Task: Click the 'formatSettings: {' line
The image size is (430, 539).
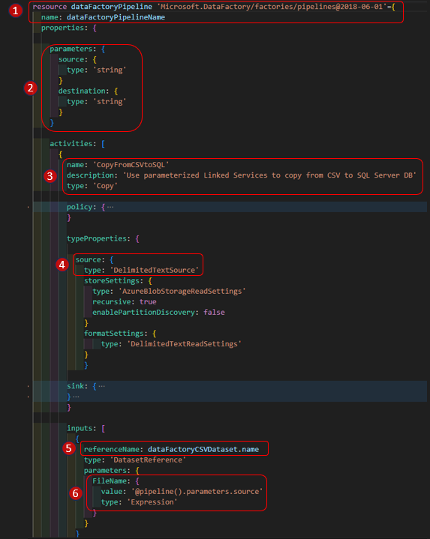Action: [120, 333]
